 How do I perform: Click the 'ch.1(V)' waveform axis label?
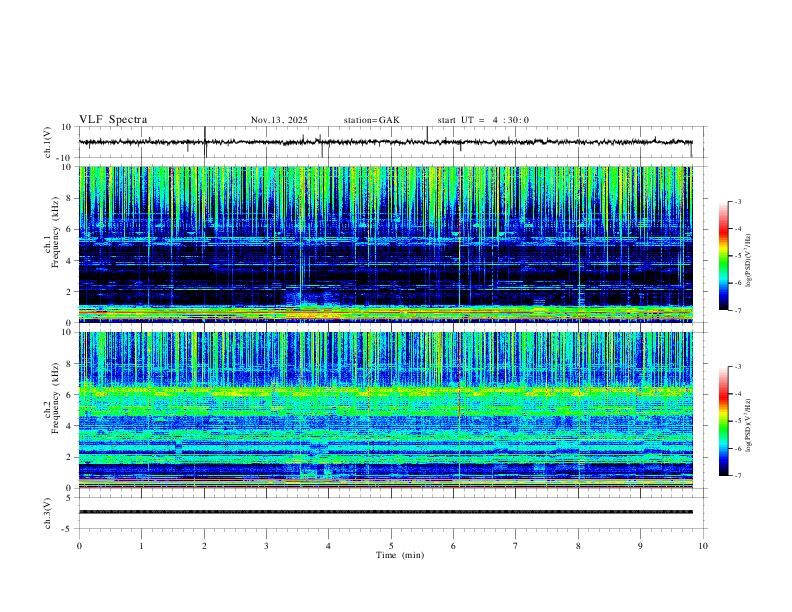(48, 142)
